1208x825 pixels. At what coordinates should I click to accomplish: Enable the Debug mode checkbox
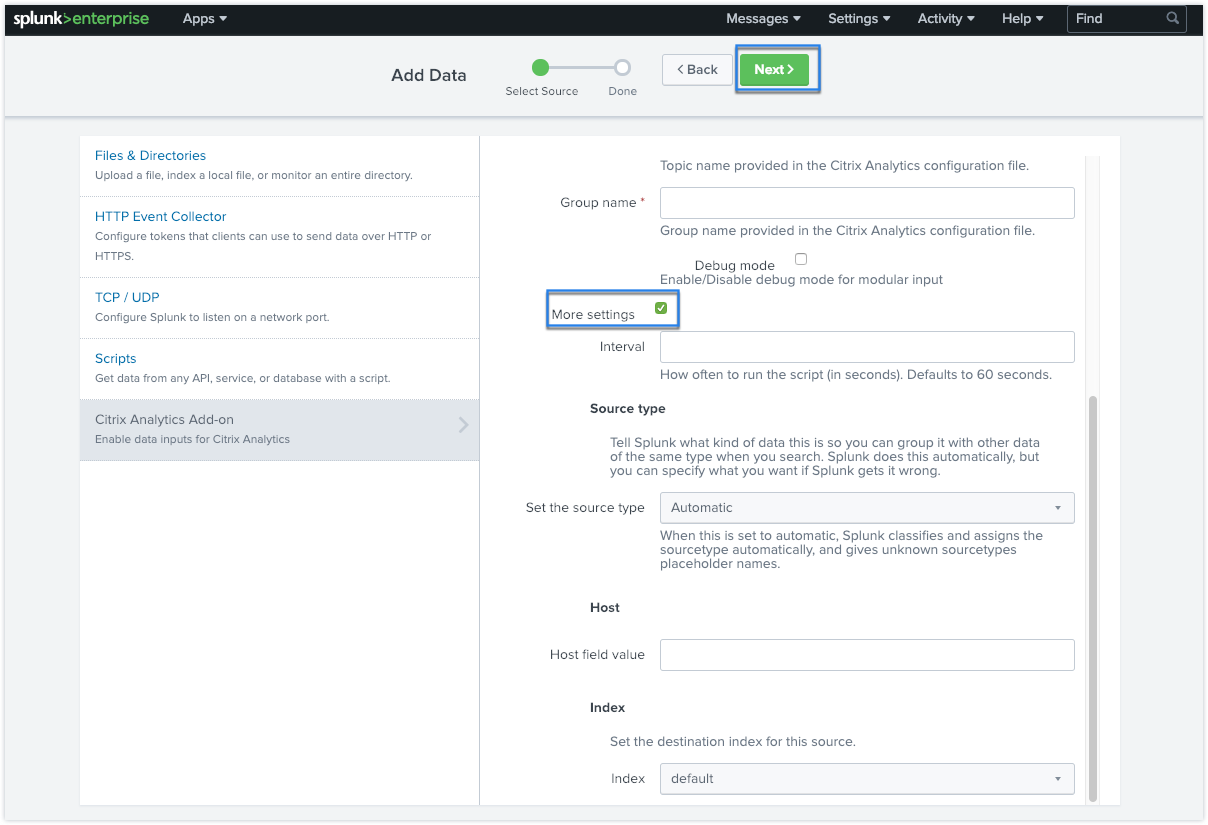coord(801,259)
